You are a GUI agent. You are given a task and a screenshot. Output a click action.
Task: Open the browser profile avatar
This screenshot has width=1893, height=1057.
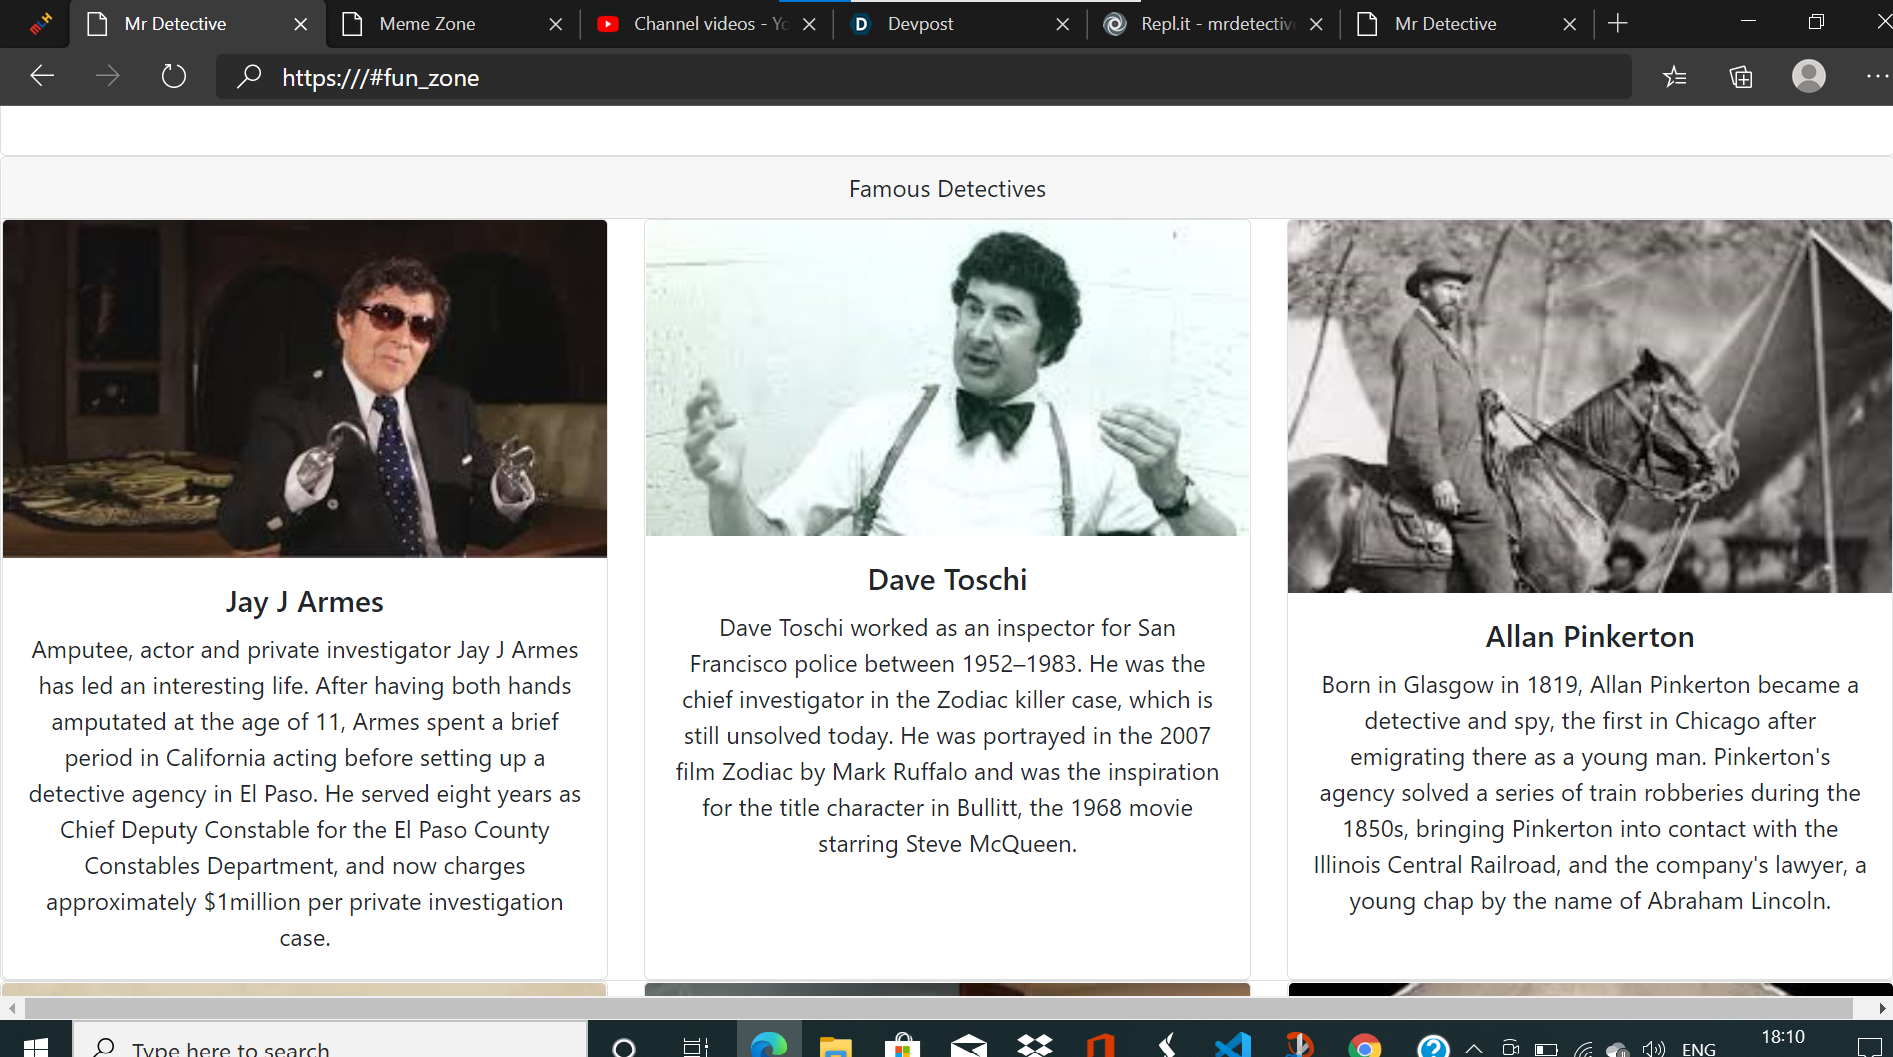[1808, 76]
